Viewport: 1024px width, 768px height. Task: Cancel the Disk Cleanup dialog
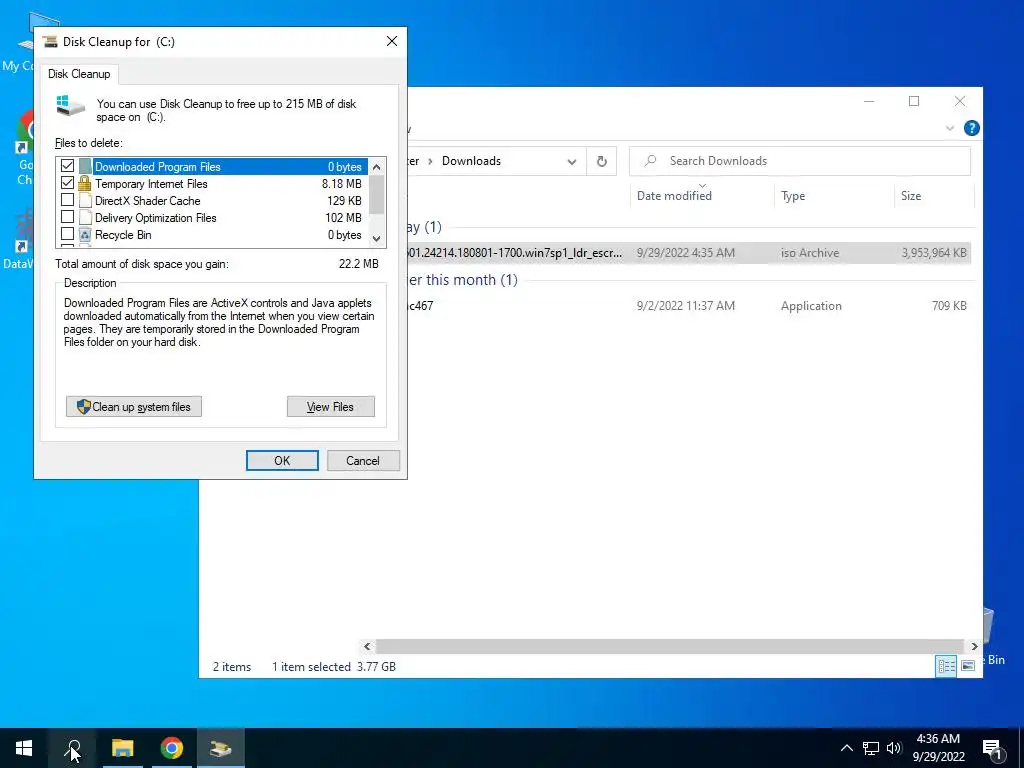[362, 460]
